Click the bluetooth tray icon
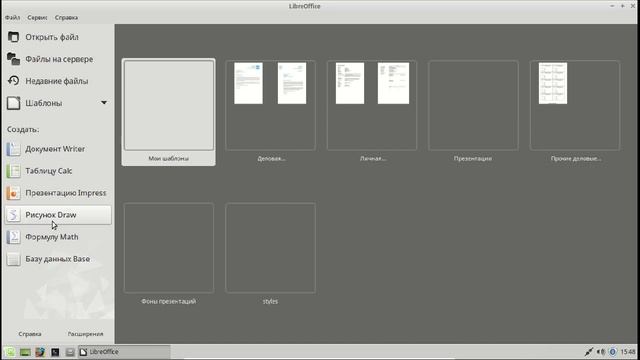The image size is (640, 360). click(x=613, y=352)
